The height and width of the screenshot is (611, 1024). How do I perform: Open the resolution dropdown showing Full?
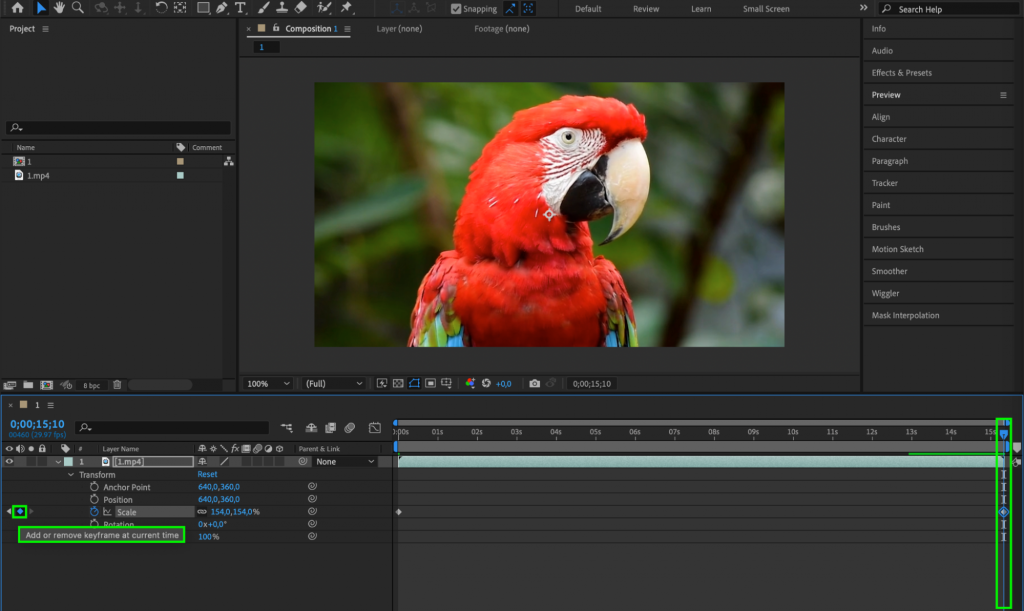tap(333, 383)
